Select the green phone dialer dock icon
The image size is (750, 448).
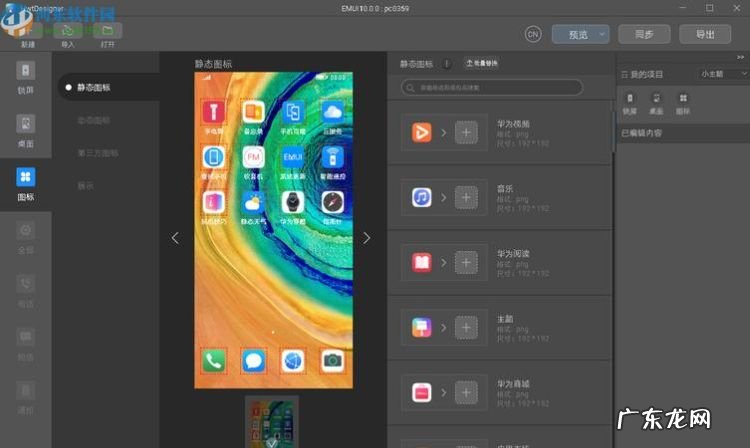click(213, 361)
